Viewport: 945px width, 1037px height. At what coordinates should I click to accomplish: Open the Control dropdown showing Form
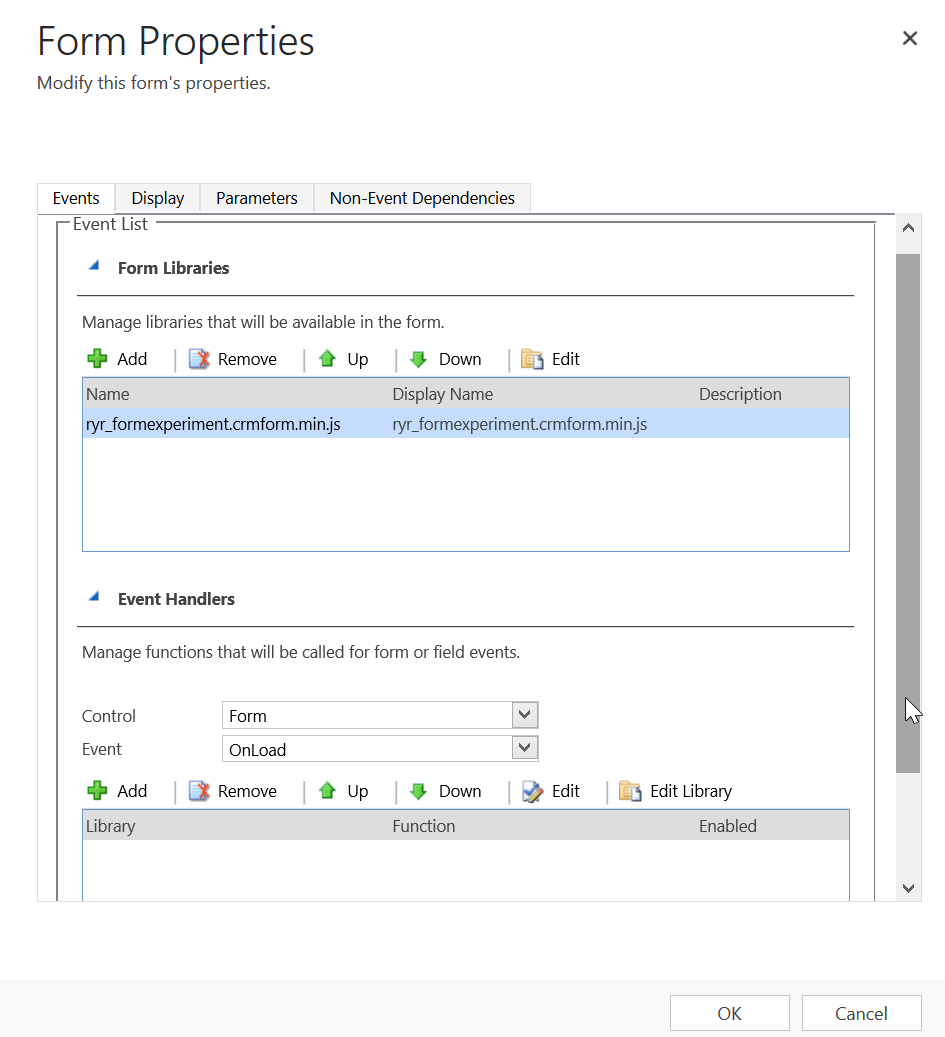click(x=524, y=715)
